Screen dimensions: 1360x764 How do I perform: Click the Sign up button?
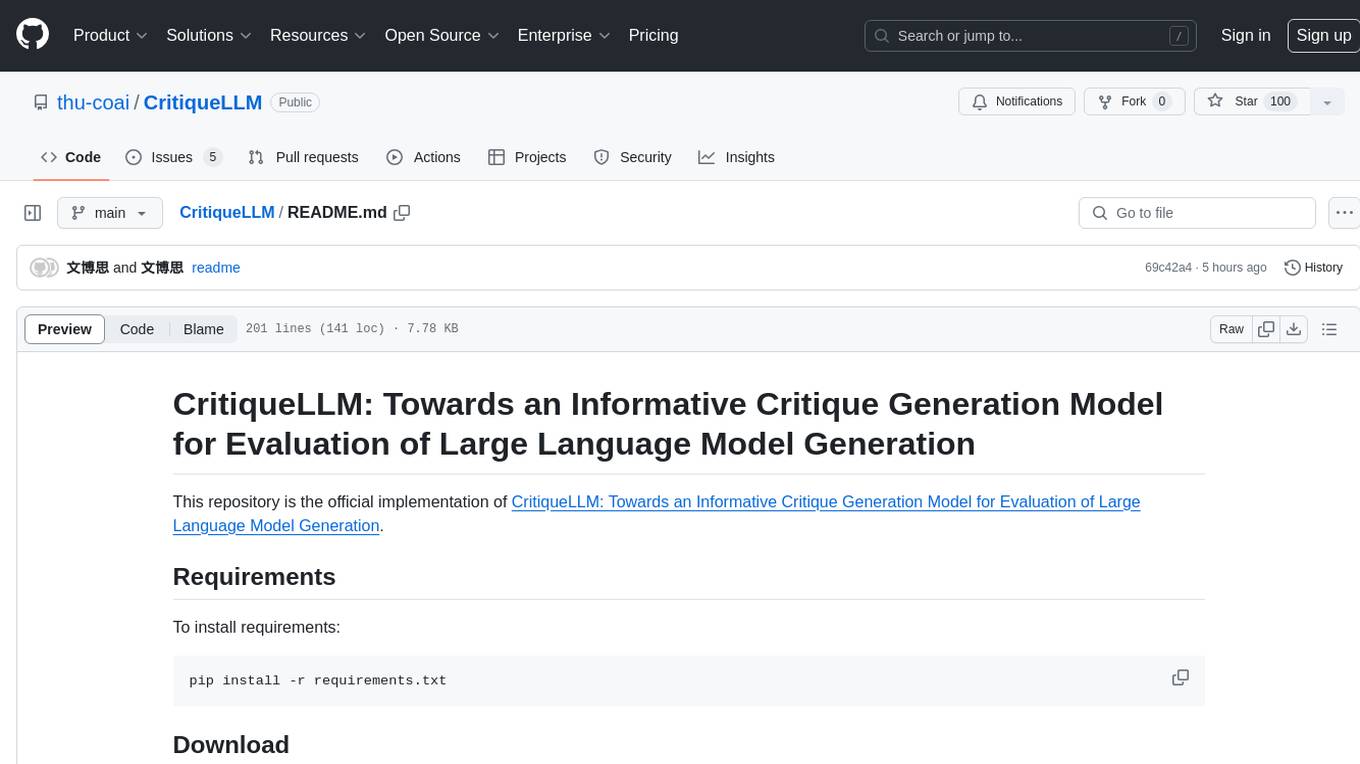point(1323,35)
